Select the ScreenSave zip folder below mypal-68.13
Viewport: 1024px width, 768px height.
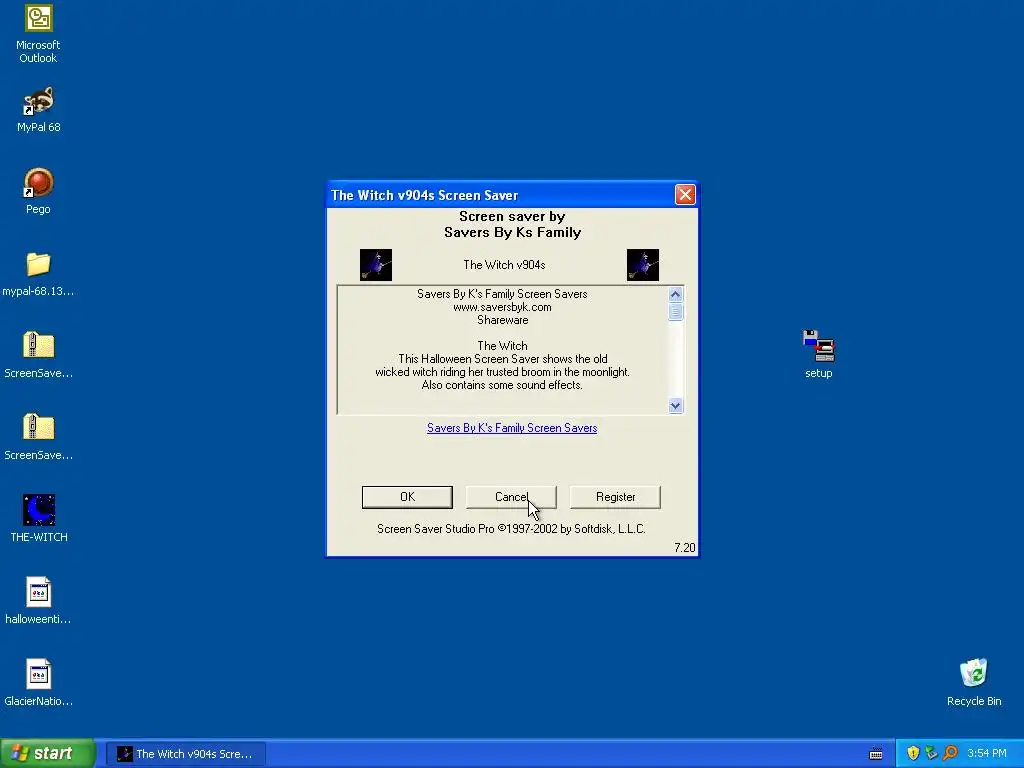click(x=38, y=356)
